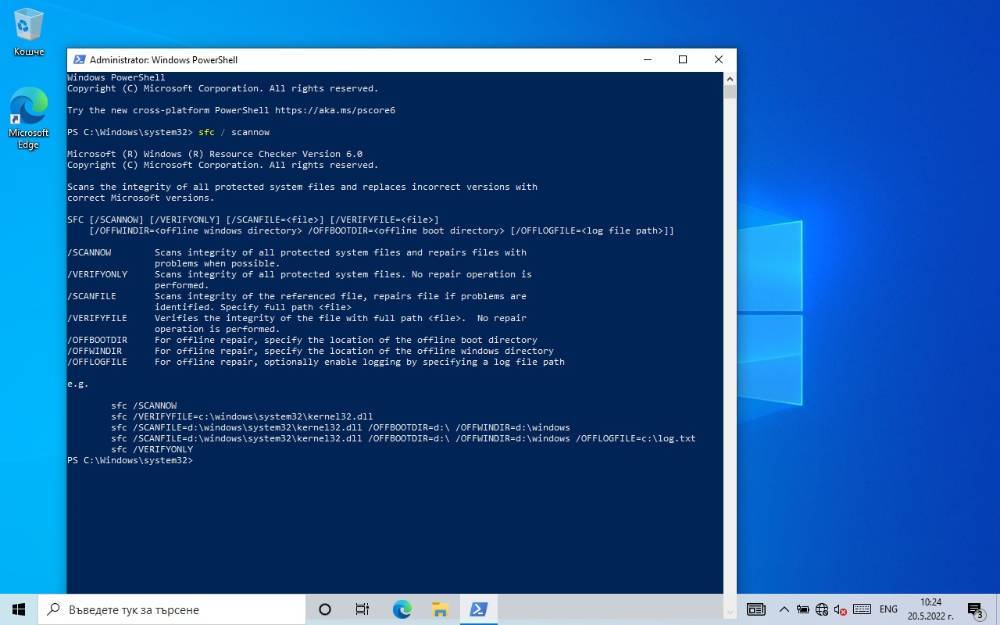The image size is (1000, 625).
Task: Open the Recycle Bin desktop icon
Action: (28, 32)
